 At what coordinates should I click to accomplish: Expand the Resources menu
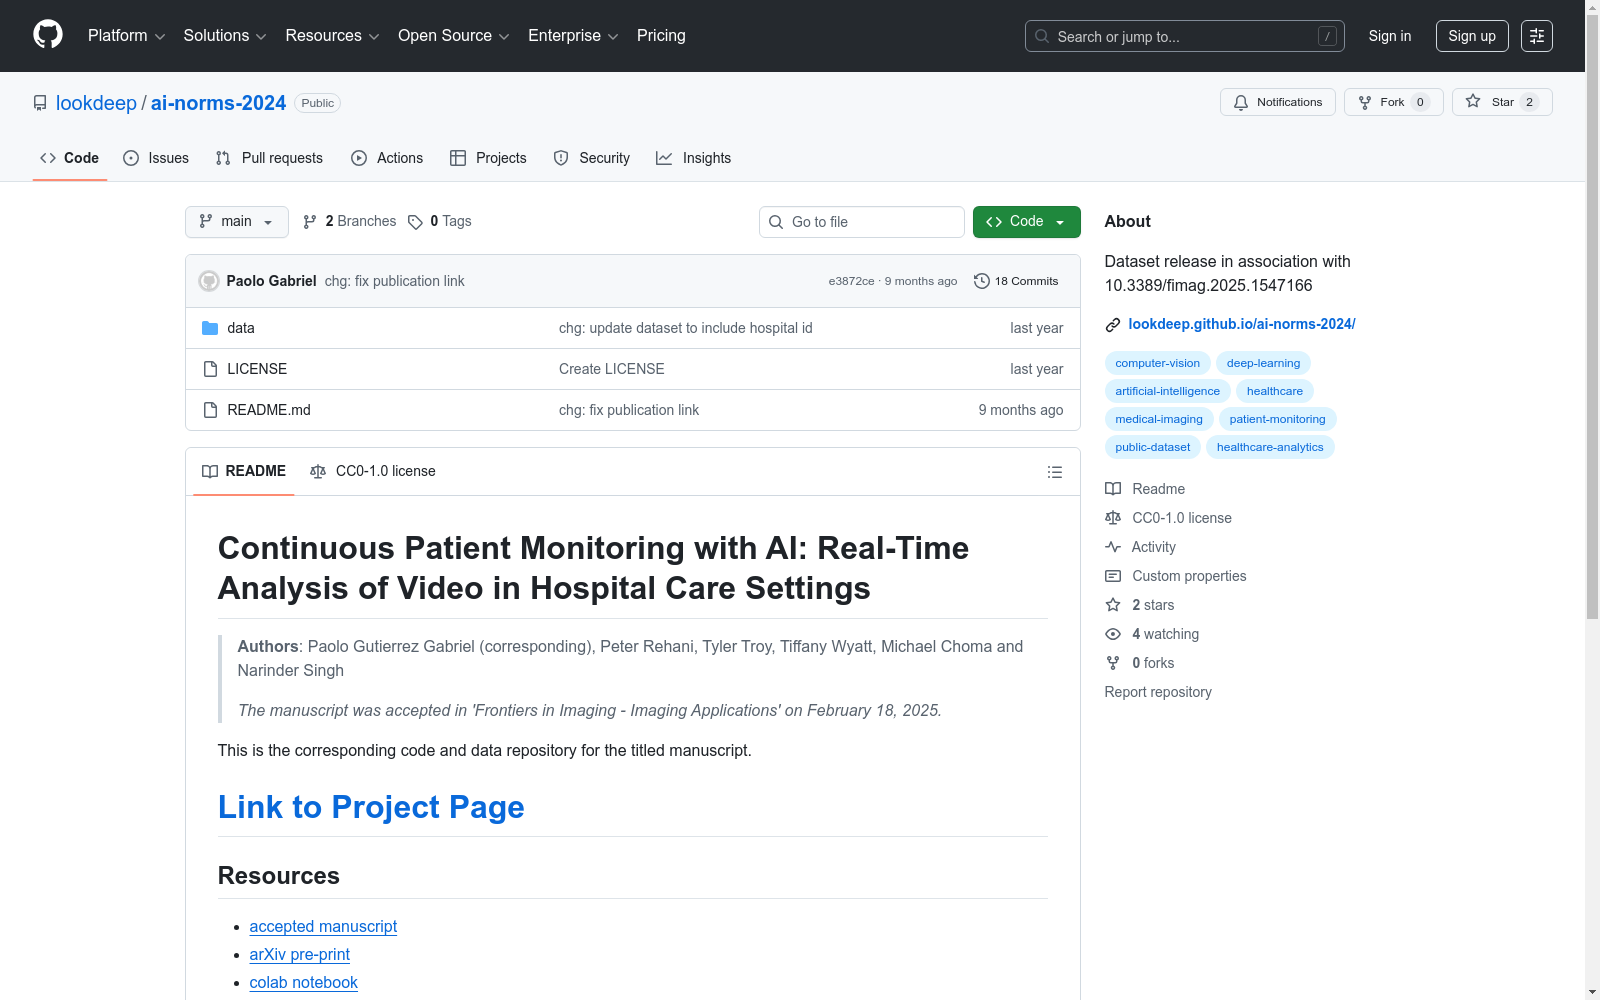[332, 36]
